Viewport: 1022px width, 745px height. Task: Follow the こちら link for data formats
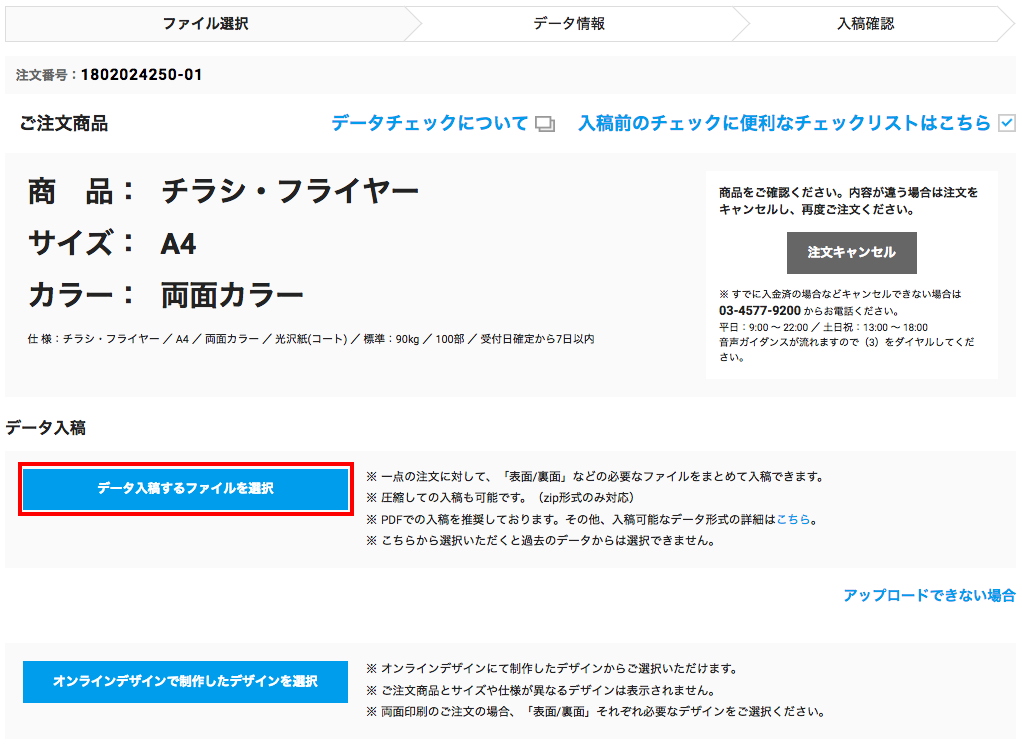click(x=794, y=519)
